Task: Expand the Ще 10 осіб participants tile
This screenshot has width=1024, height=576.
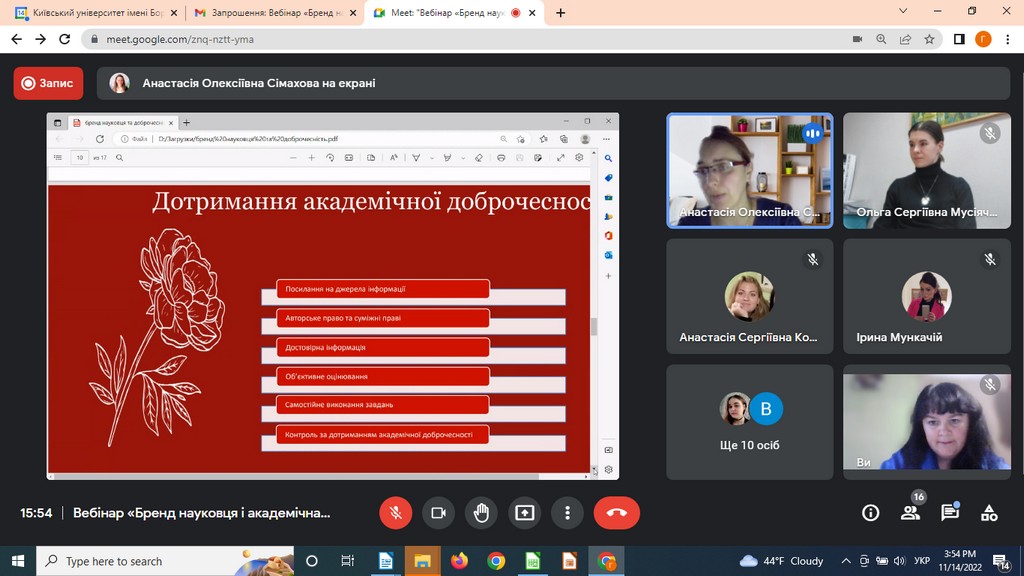Action: pos(750,421)
